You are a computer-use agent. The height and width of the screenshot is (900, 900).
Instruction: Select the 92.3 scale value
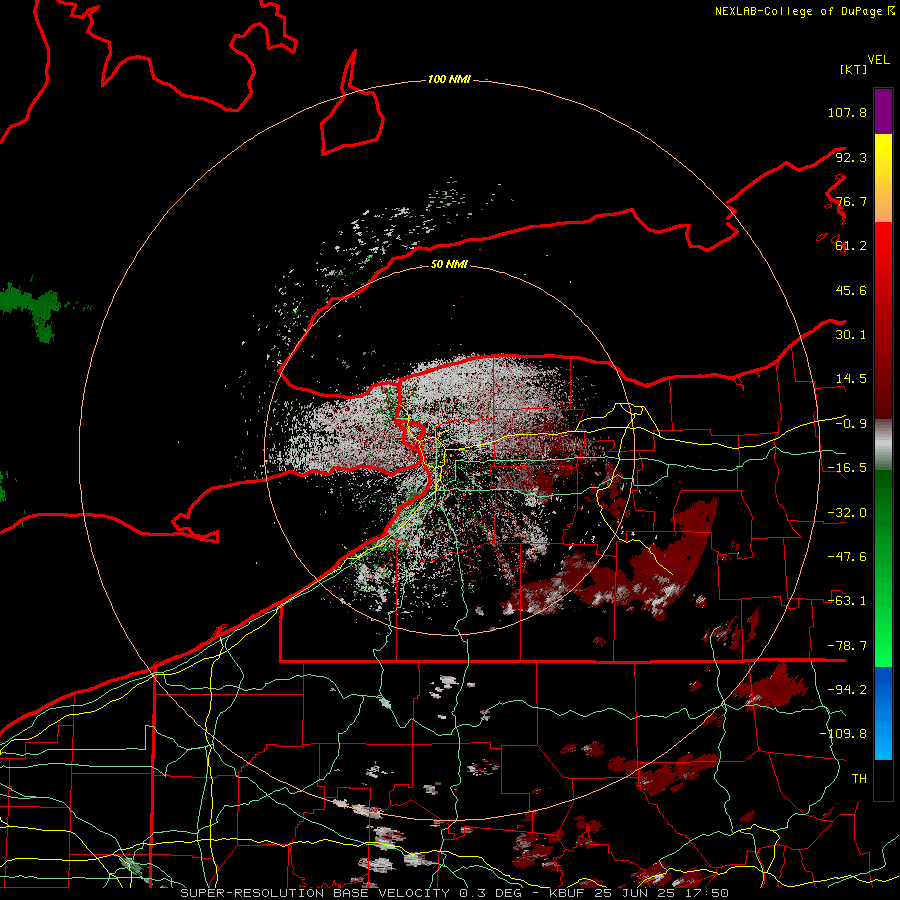[x=851, y=157]
